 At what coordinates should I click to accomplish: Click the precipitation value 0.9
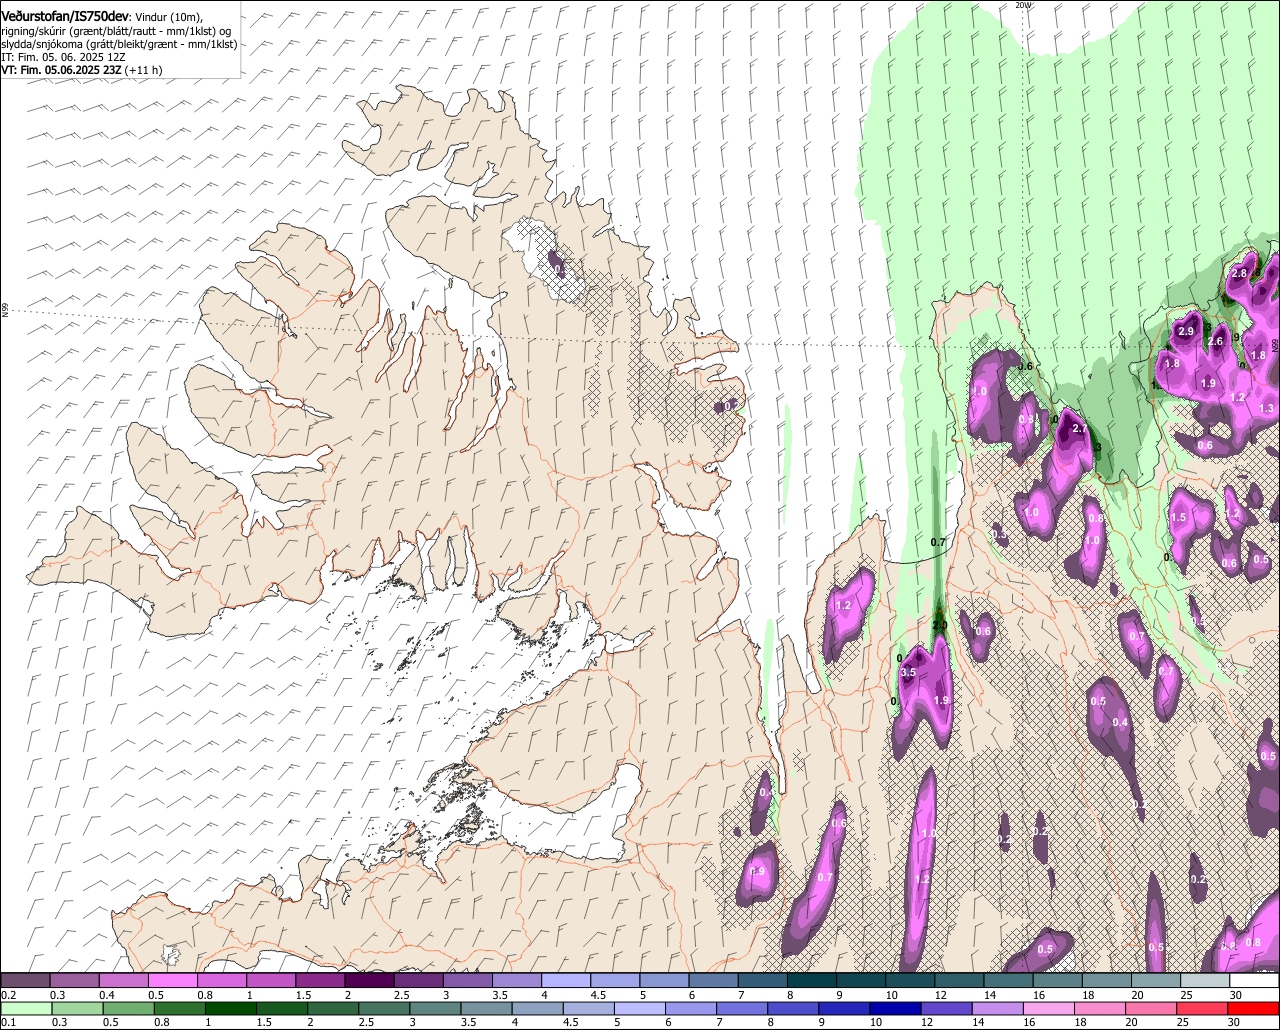757,871
